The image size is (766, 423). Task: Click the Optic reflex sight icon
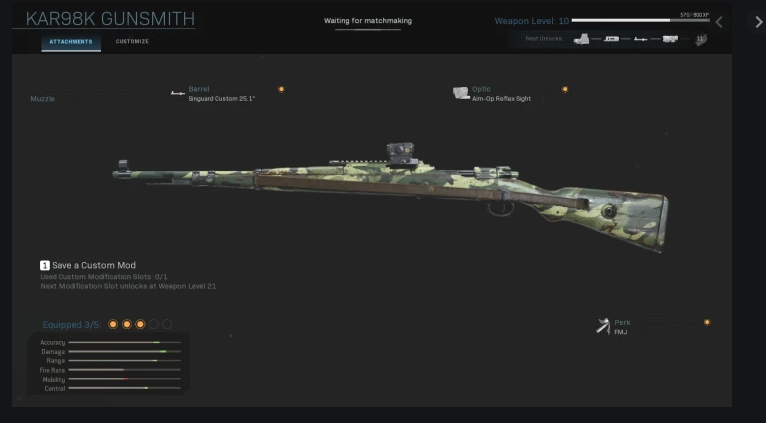click(461, 93)
